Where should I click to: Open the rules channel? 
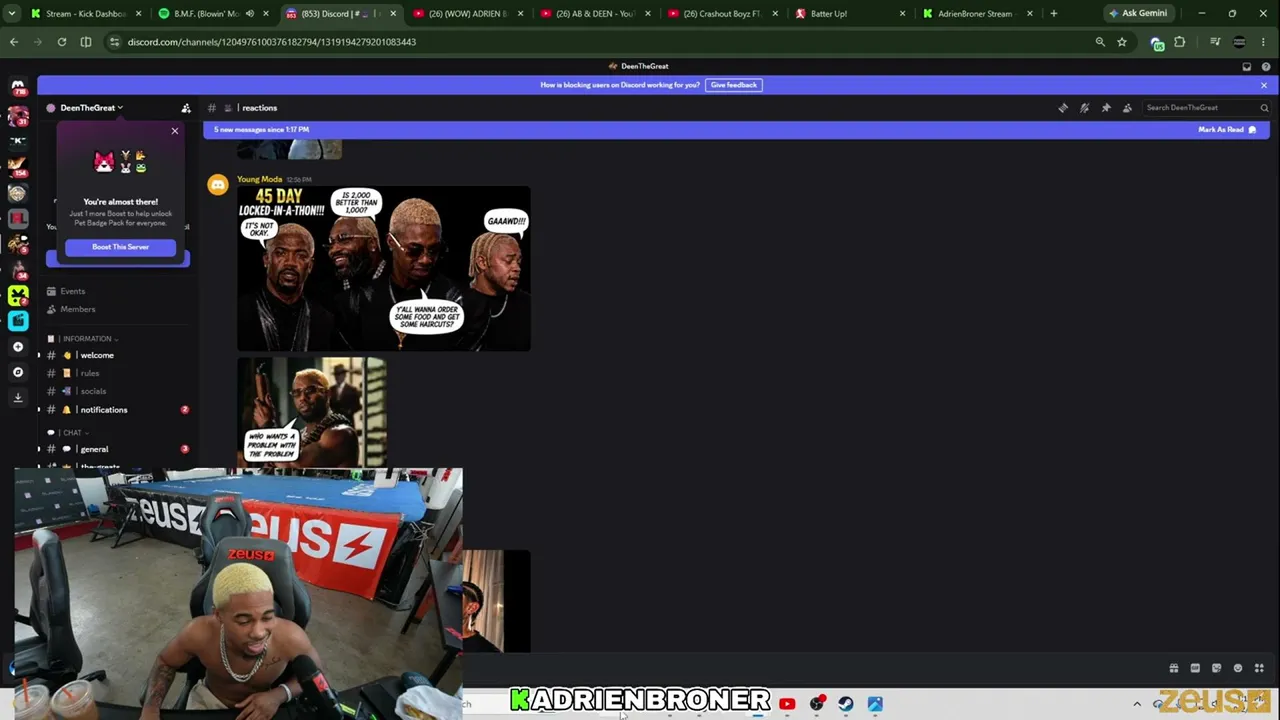118,373
